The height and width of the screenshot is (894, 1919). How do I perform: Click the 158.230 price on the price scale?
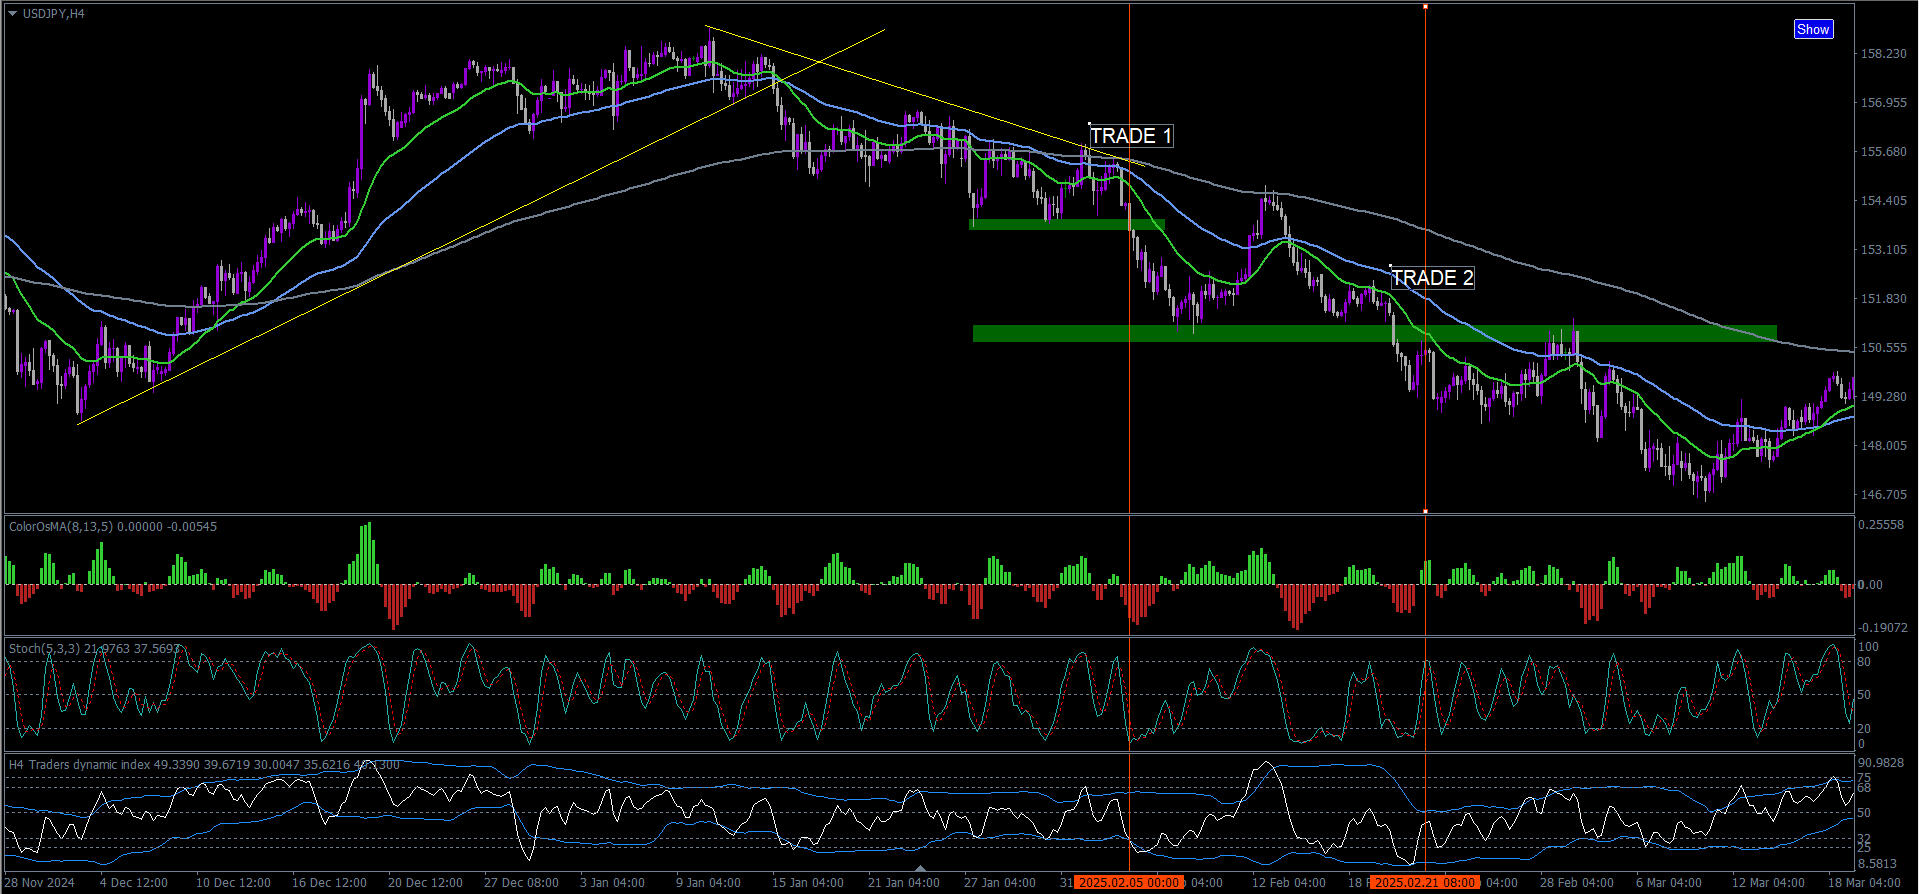pyautogui.click(x=1882, y=54)
